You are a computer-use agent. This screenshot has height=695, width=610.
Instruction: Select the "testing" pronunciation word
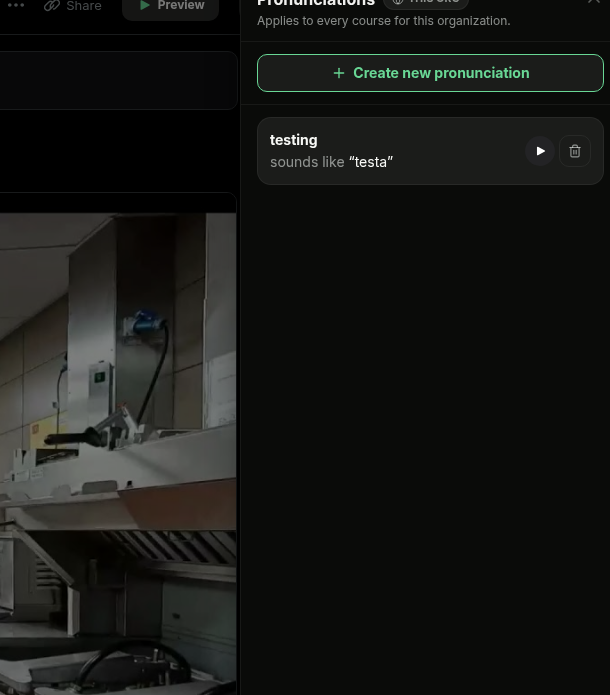point(293,140)
